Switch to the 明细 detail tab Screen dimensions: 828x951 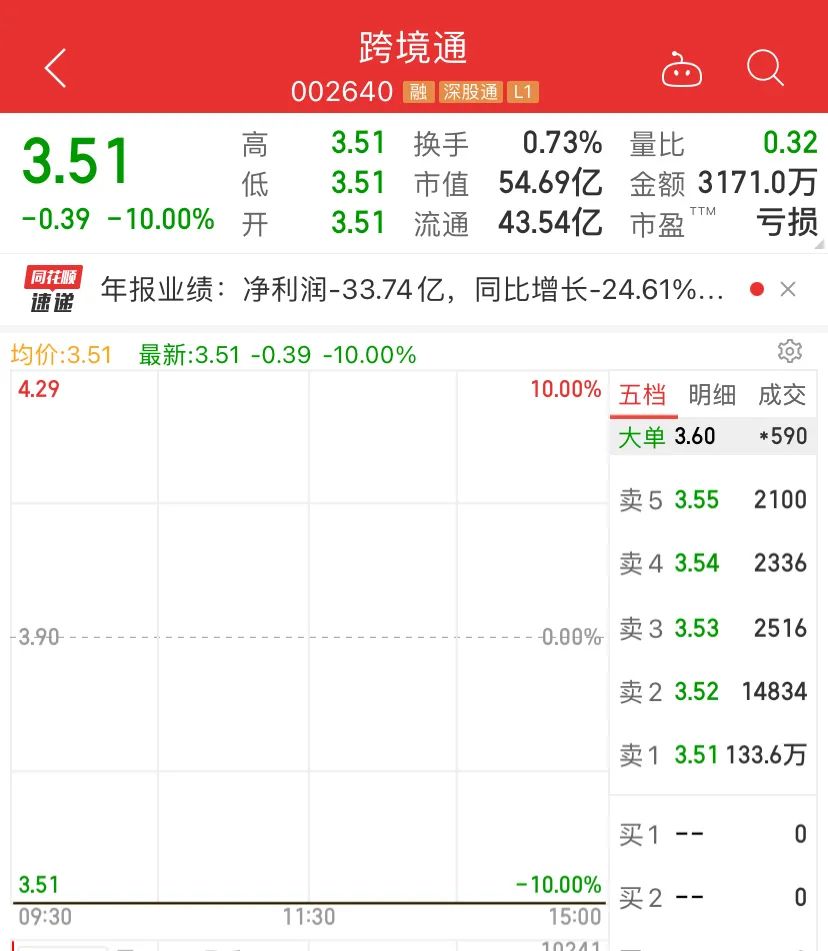point(712,395)
